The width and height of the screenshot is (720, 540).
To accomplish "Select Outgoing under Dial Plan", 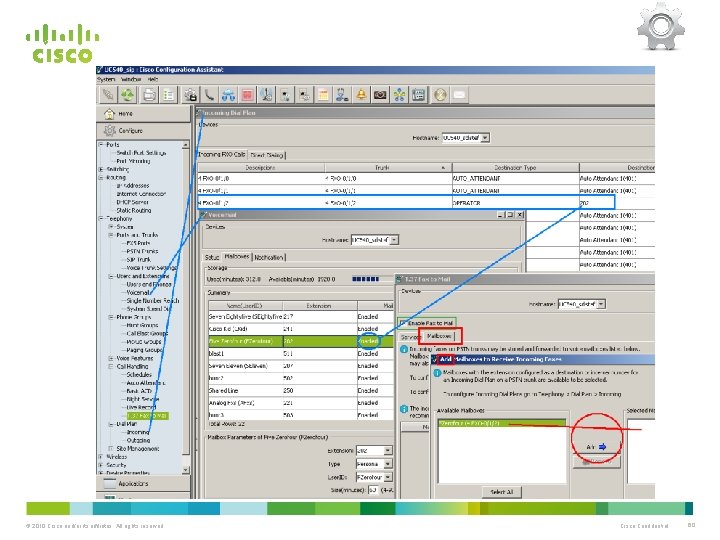I will pyautogui.click(x=138, y=440).
